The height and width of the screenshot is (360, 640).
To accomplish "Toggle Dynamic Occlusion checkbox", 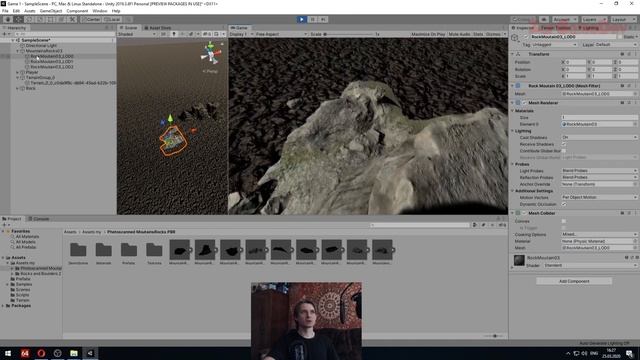I will (x=564, y=204).
